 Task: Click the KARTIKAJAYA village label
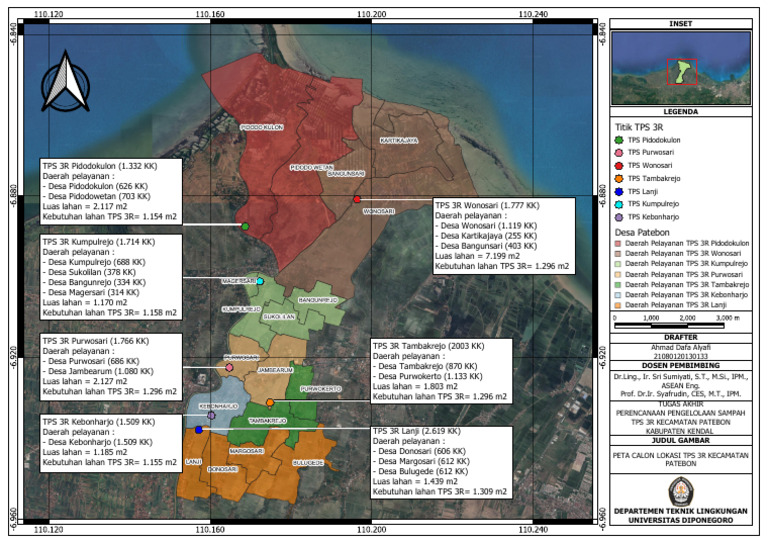tap(399, 141)
